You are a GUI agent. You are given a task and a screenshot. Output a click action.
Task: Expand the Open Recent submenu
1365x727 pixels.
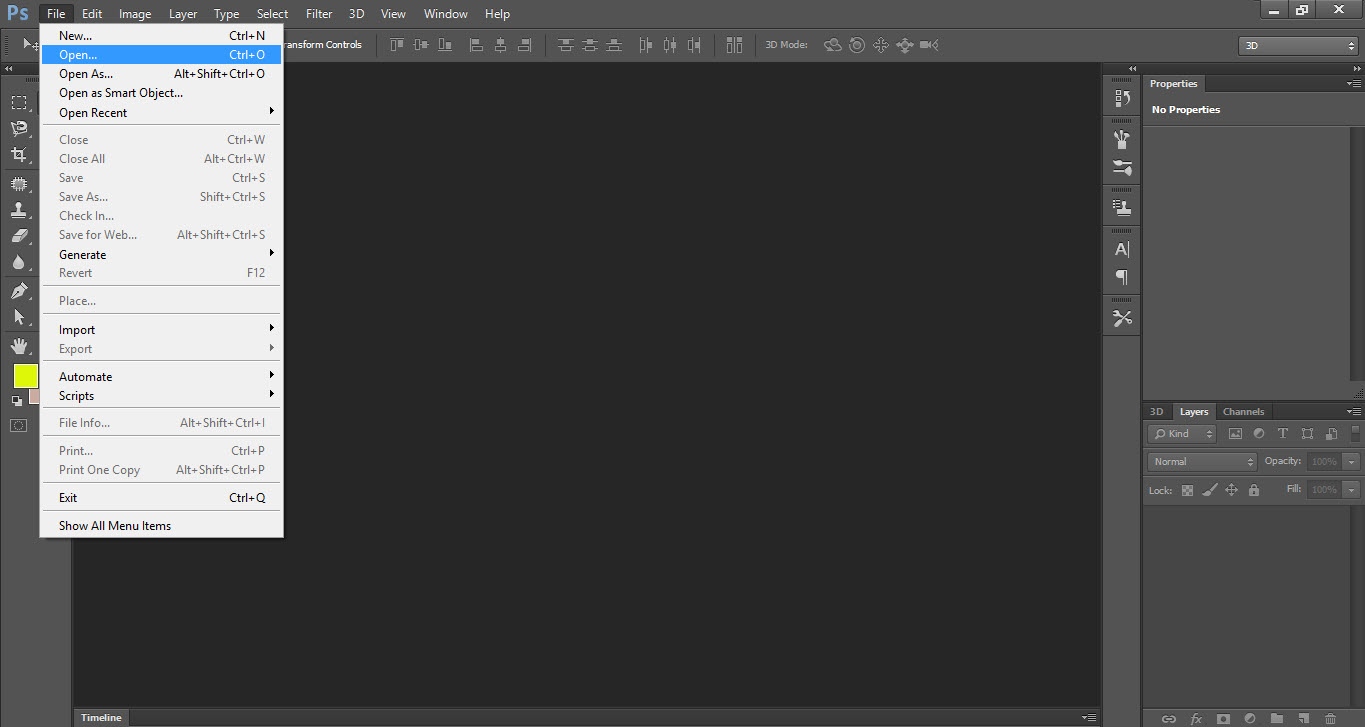click(x=162, y=113)
